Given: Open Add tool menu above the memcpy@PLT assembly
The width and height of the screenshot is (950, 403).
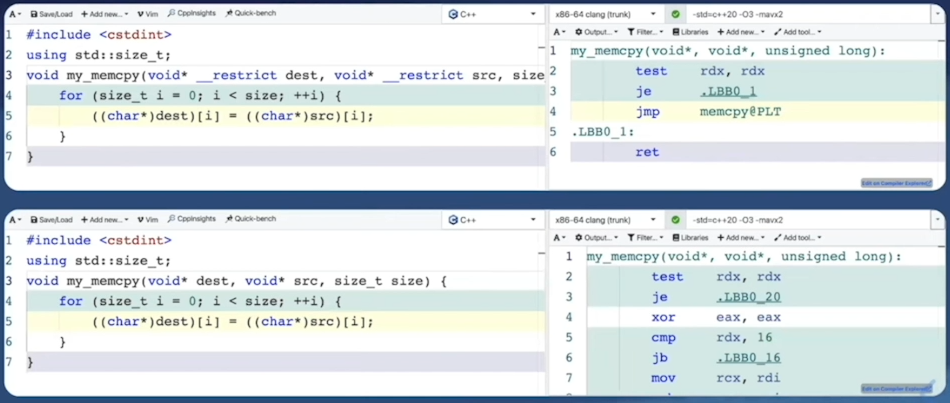Looking at the screenshot, I should point(797,32).
